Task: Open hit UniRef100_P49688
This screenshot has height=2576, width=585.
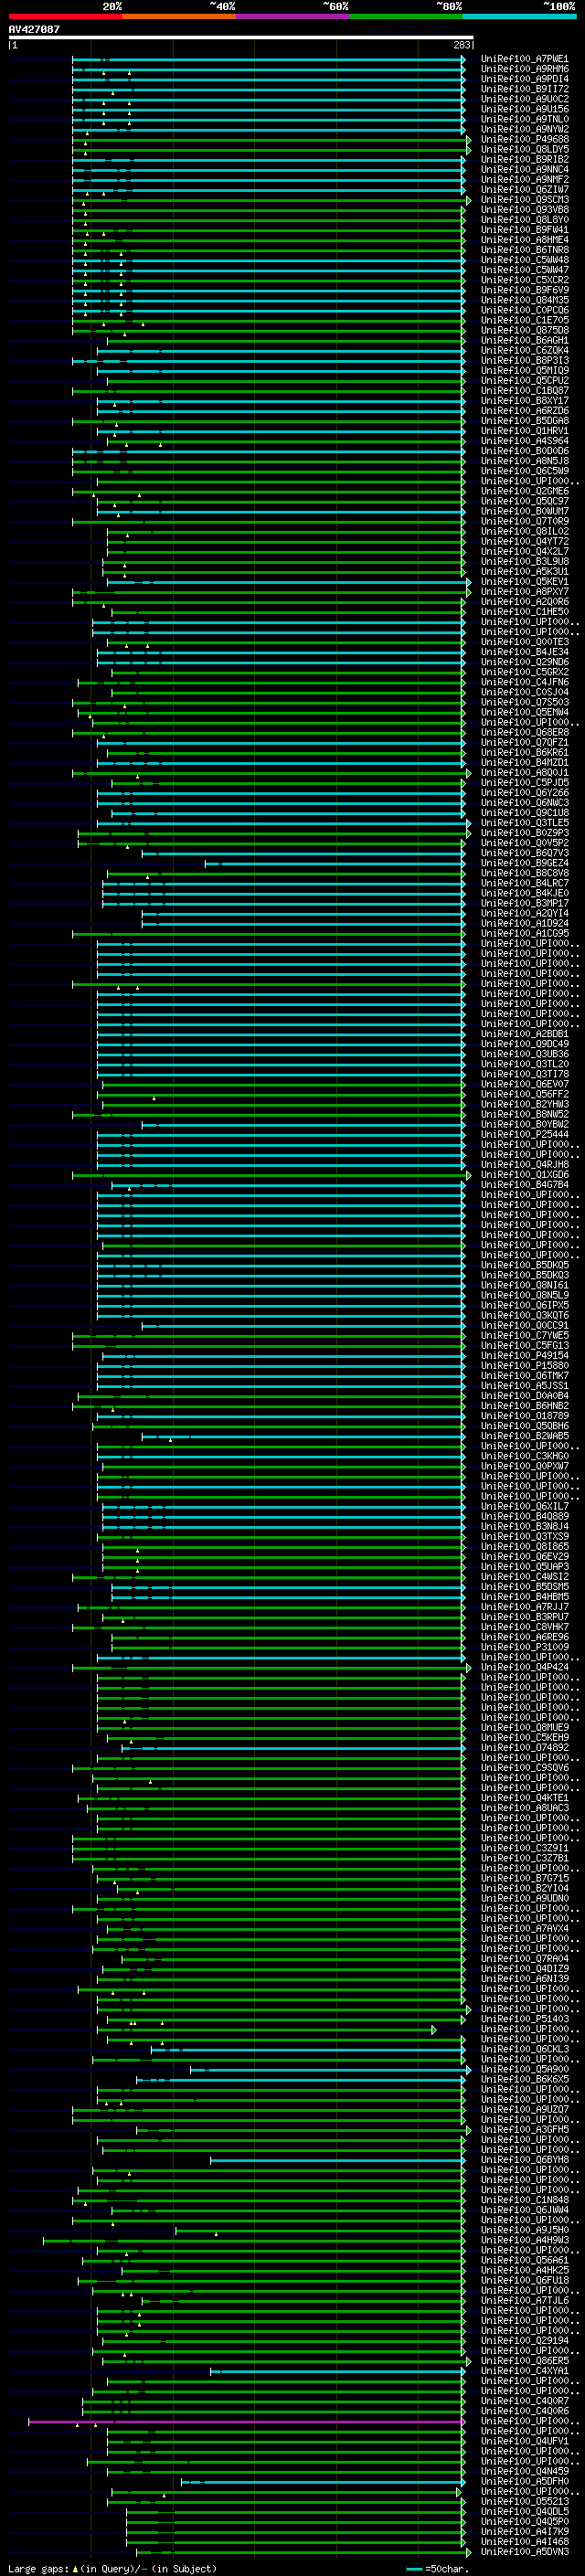Action: click(x=524, y=139)
